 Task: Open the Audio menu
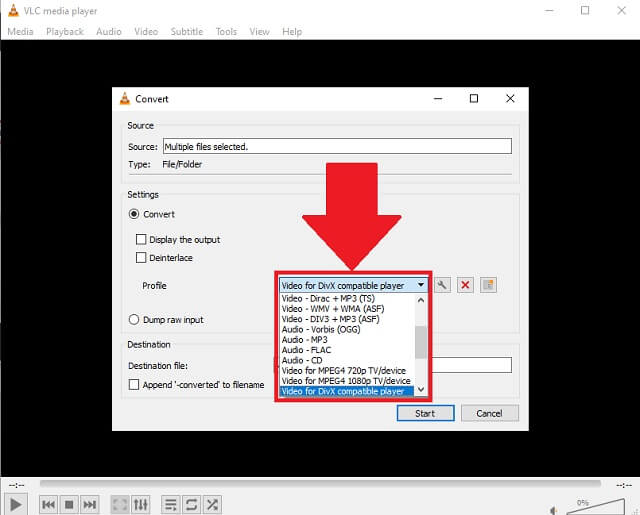109,31
